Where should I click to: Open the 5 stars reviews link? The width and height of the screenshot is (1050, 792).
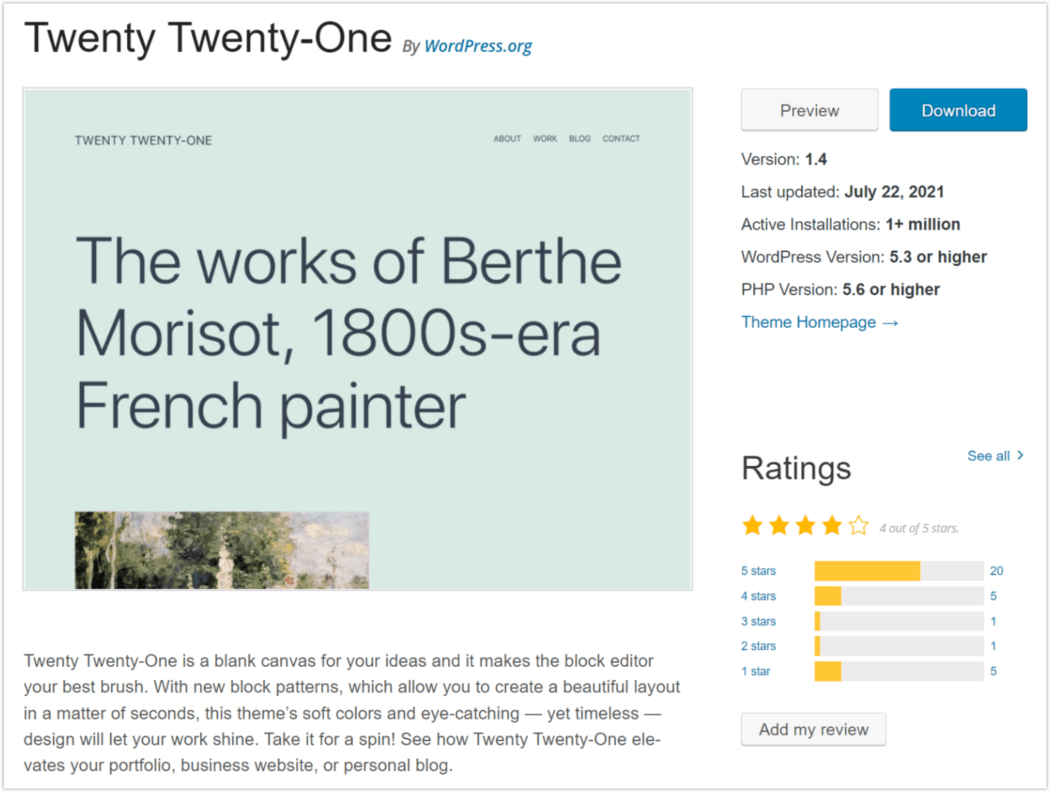click(x=758, y=571)
